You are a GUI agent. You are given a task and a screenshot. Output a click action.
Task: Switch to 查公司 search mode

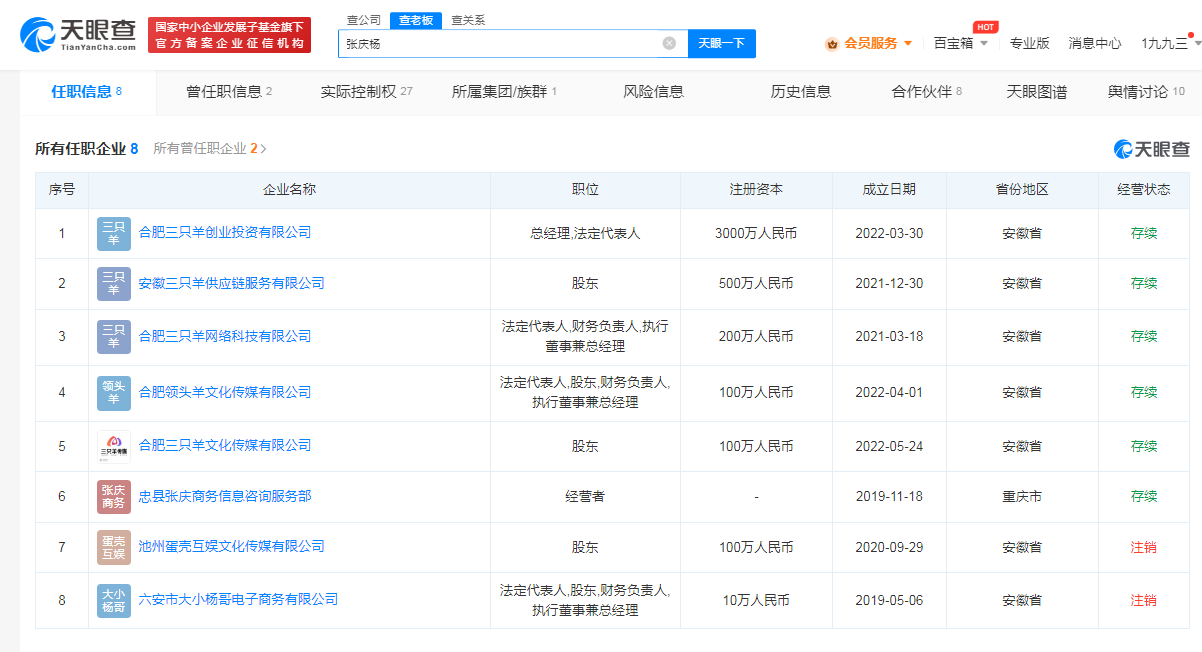pos(363,20)
